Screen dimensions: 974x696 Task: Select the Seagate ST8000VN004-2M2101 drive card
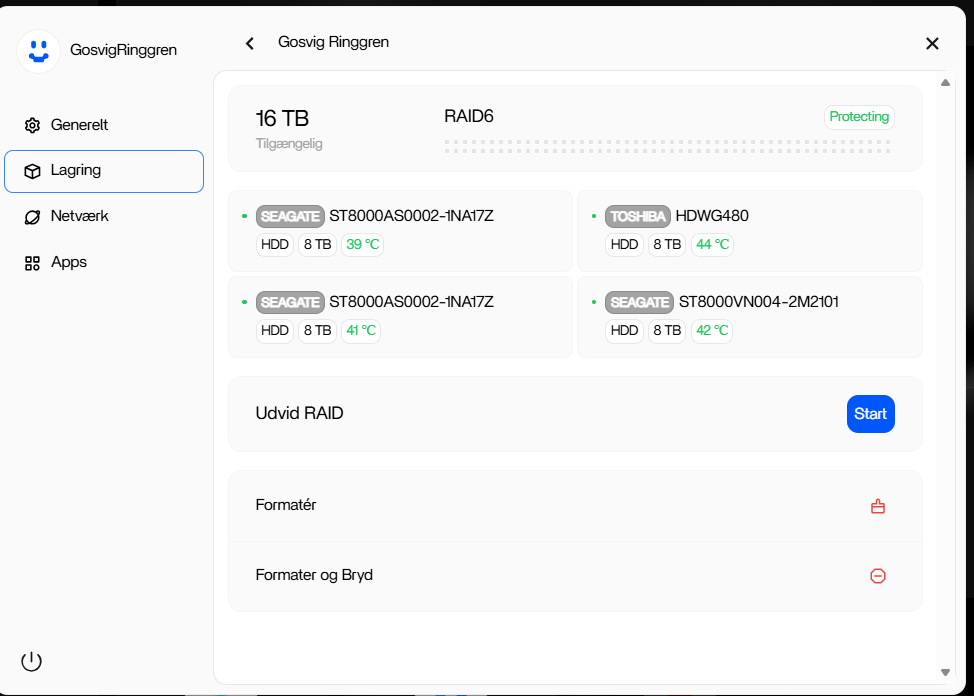749,317
